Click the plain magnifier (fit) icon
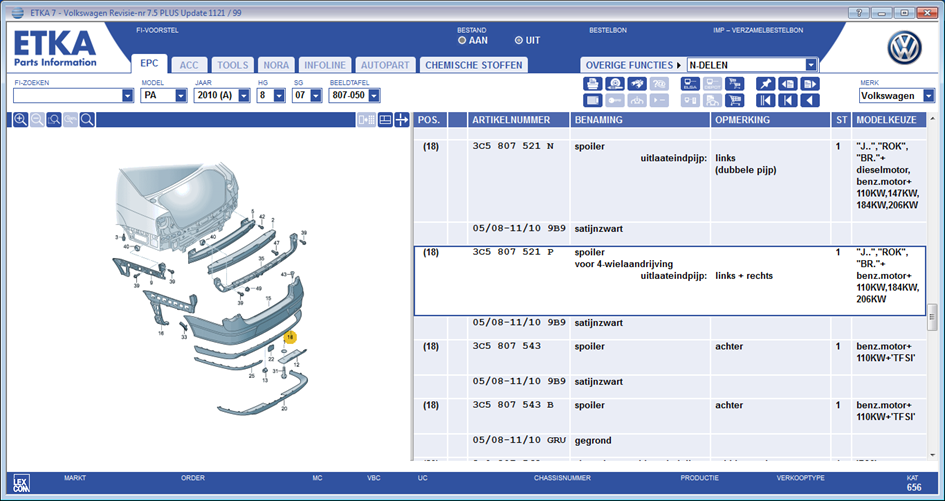The height and width of the screenshot is (501, 945). pos(87,120)
